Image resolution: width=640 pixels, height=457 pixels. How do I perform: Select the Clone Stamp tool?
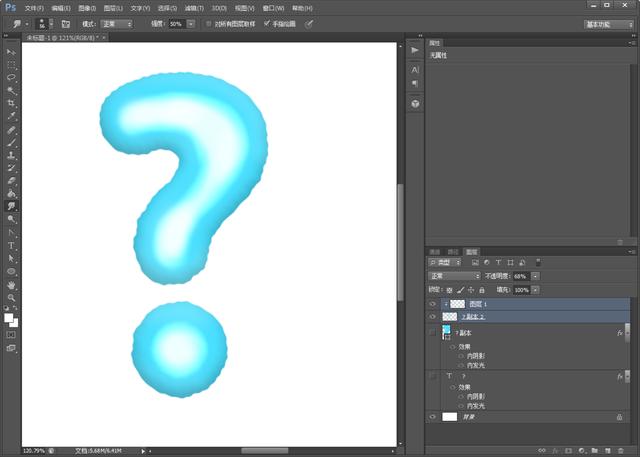[x=11, y=155]
